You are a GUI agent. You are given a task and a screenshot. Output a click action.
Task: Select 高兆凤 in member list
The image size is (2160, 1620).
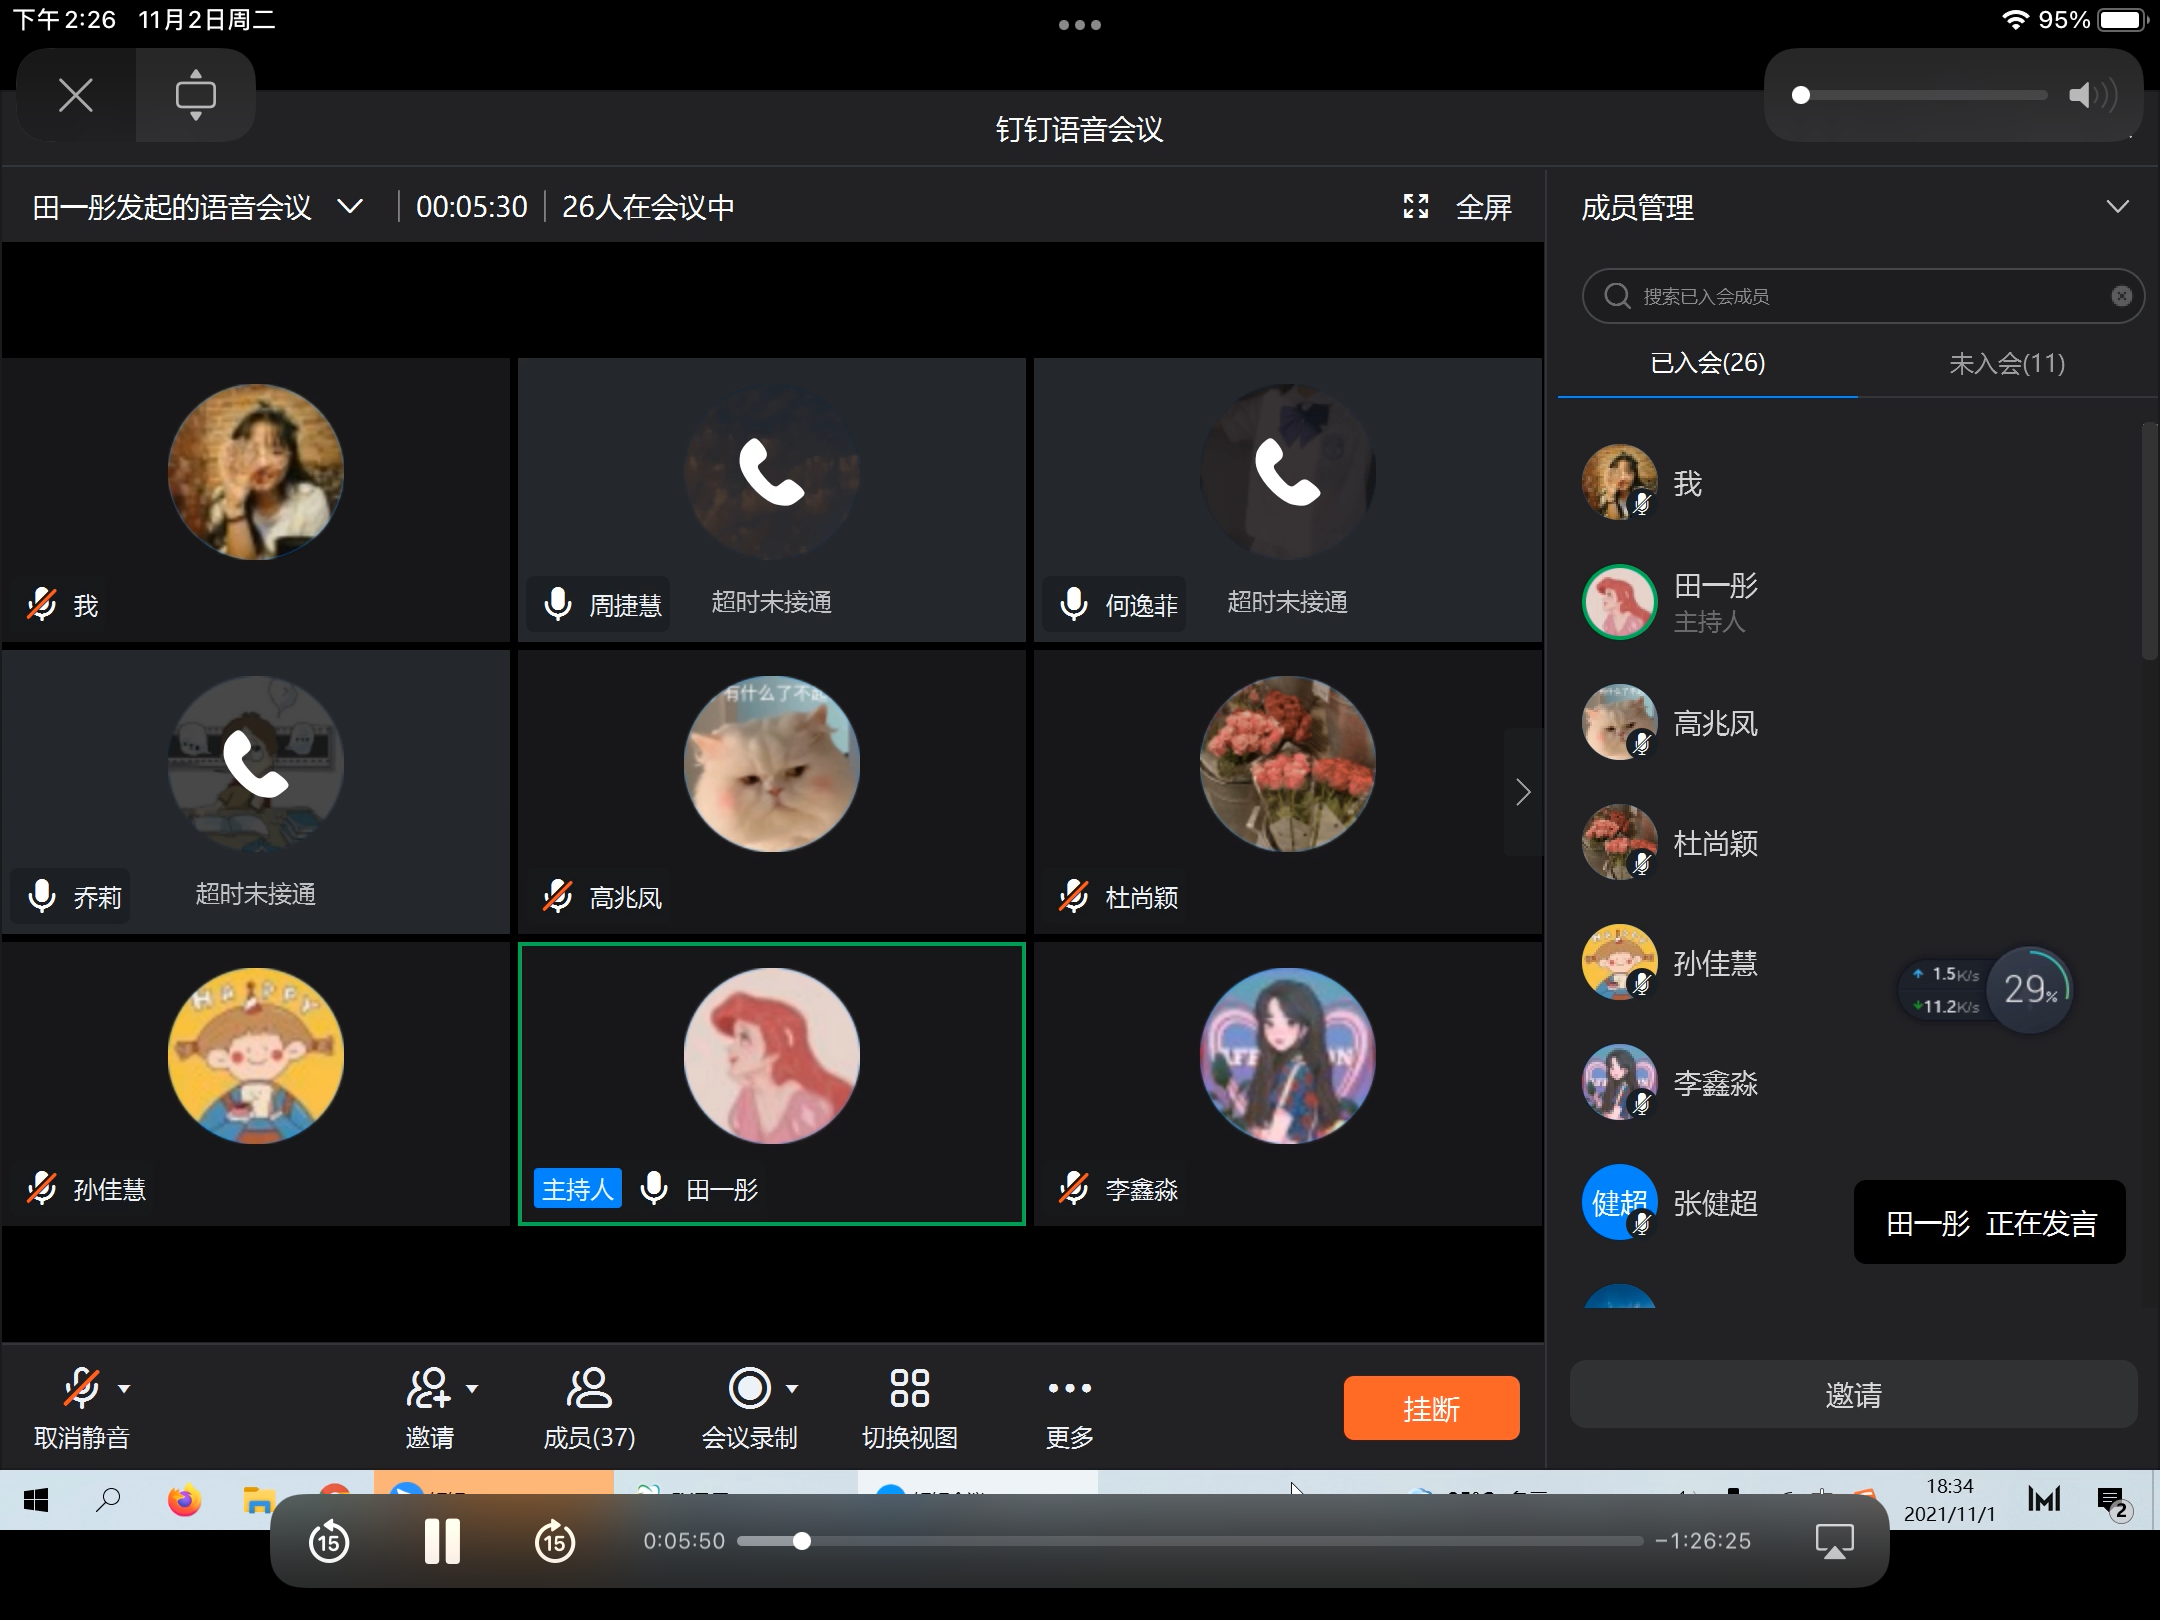click(x=1850, y=722)
